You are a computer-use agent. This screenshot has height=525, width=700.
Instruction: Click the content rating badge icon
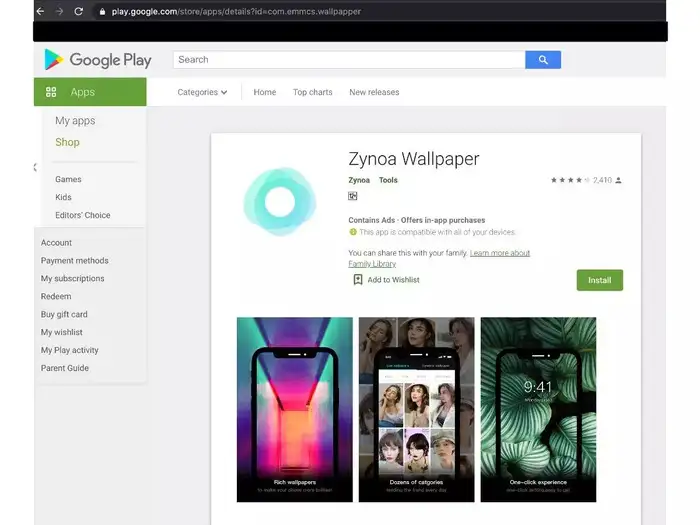[353, 197]
